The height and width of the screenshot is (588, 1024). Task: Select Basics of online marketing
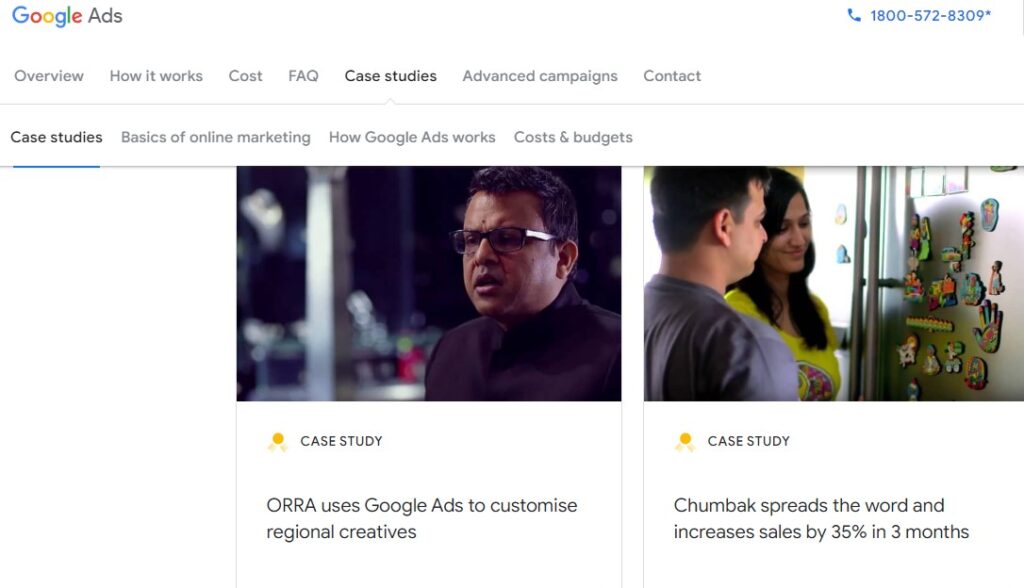[x=215, y=137]
